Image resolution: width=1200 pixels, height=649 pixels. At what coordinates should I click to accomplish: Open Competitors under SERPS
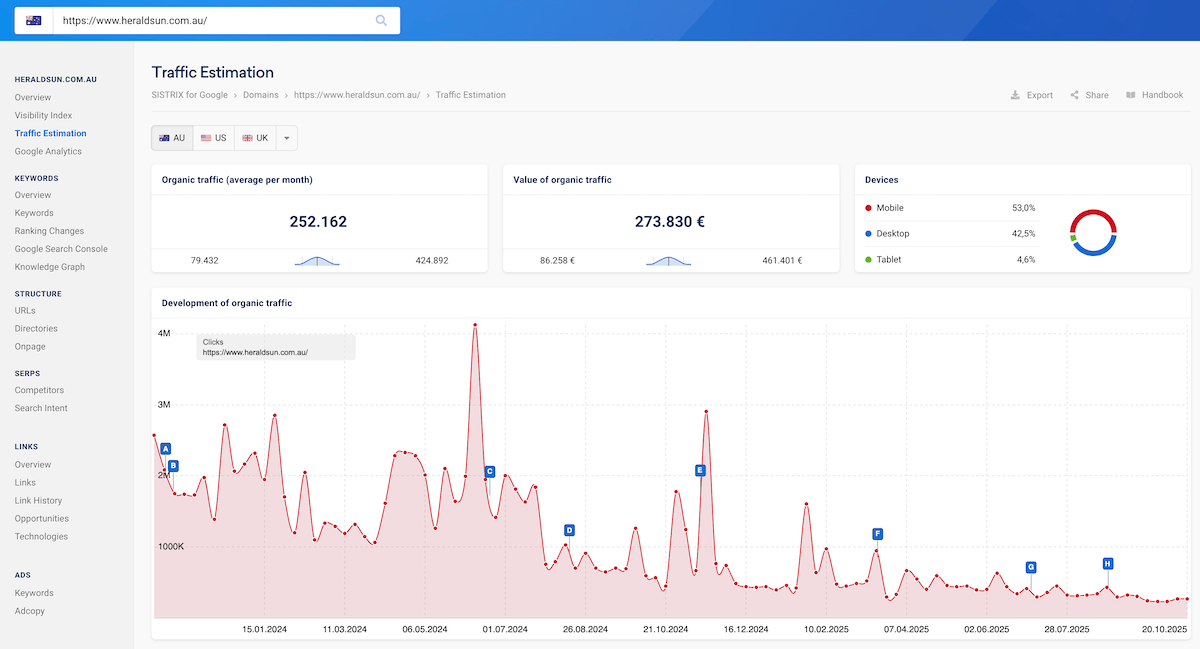click(x=39, y=390)
